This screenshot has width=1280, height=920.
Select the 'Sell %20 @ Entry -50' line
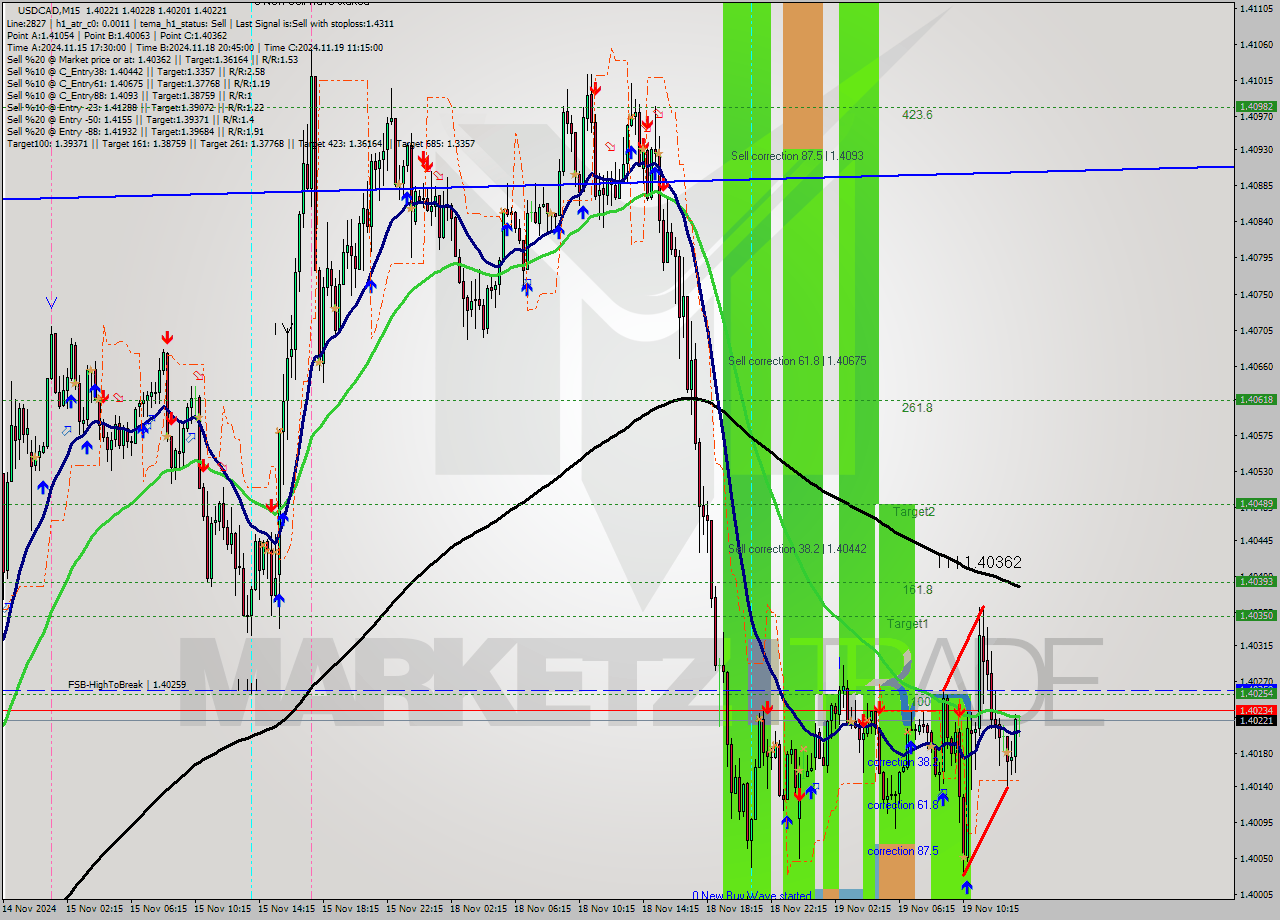(130, 119)
